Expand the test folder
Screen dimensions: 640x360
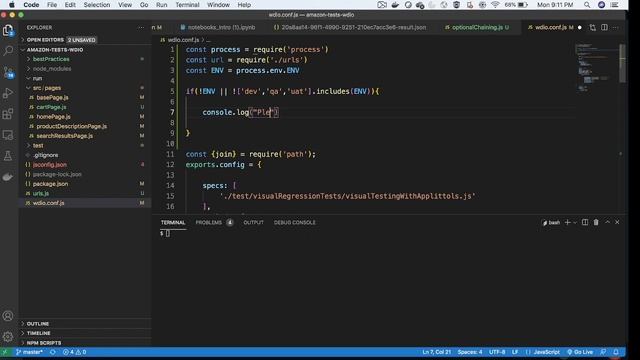(38, 145)
